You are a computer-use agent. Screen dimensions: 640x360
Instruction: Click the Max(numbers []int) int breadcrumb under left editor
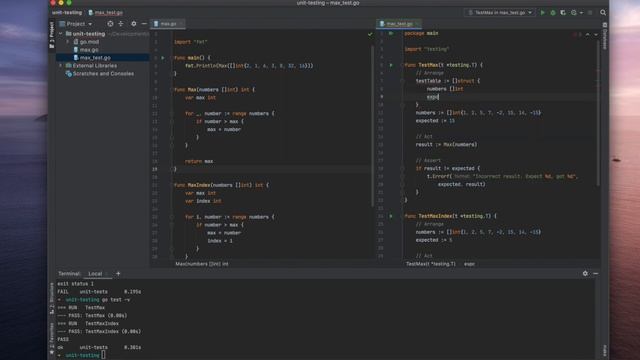(202, 264)
